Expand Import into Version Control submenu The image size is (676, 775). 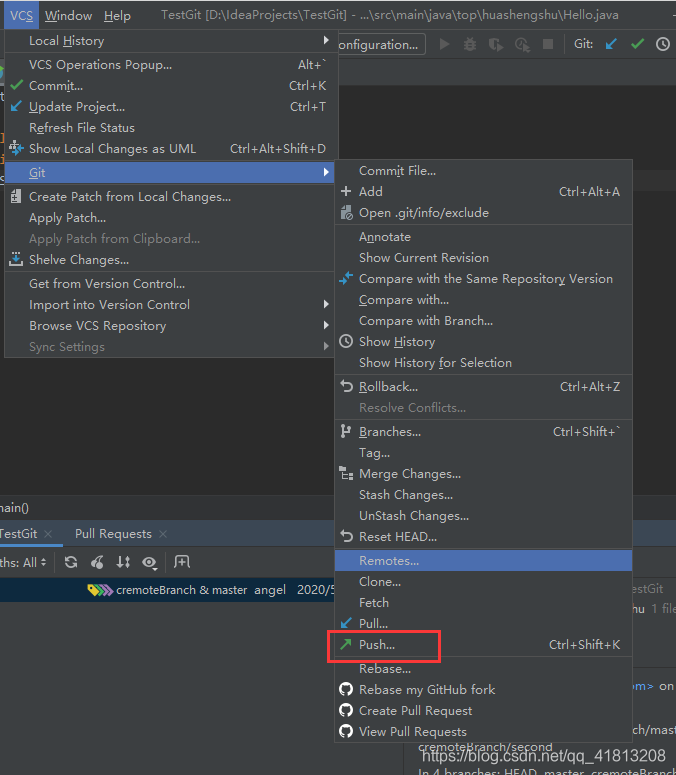pos(169,304)
